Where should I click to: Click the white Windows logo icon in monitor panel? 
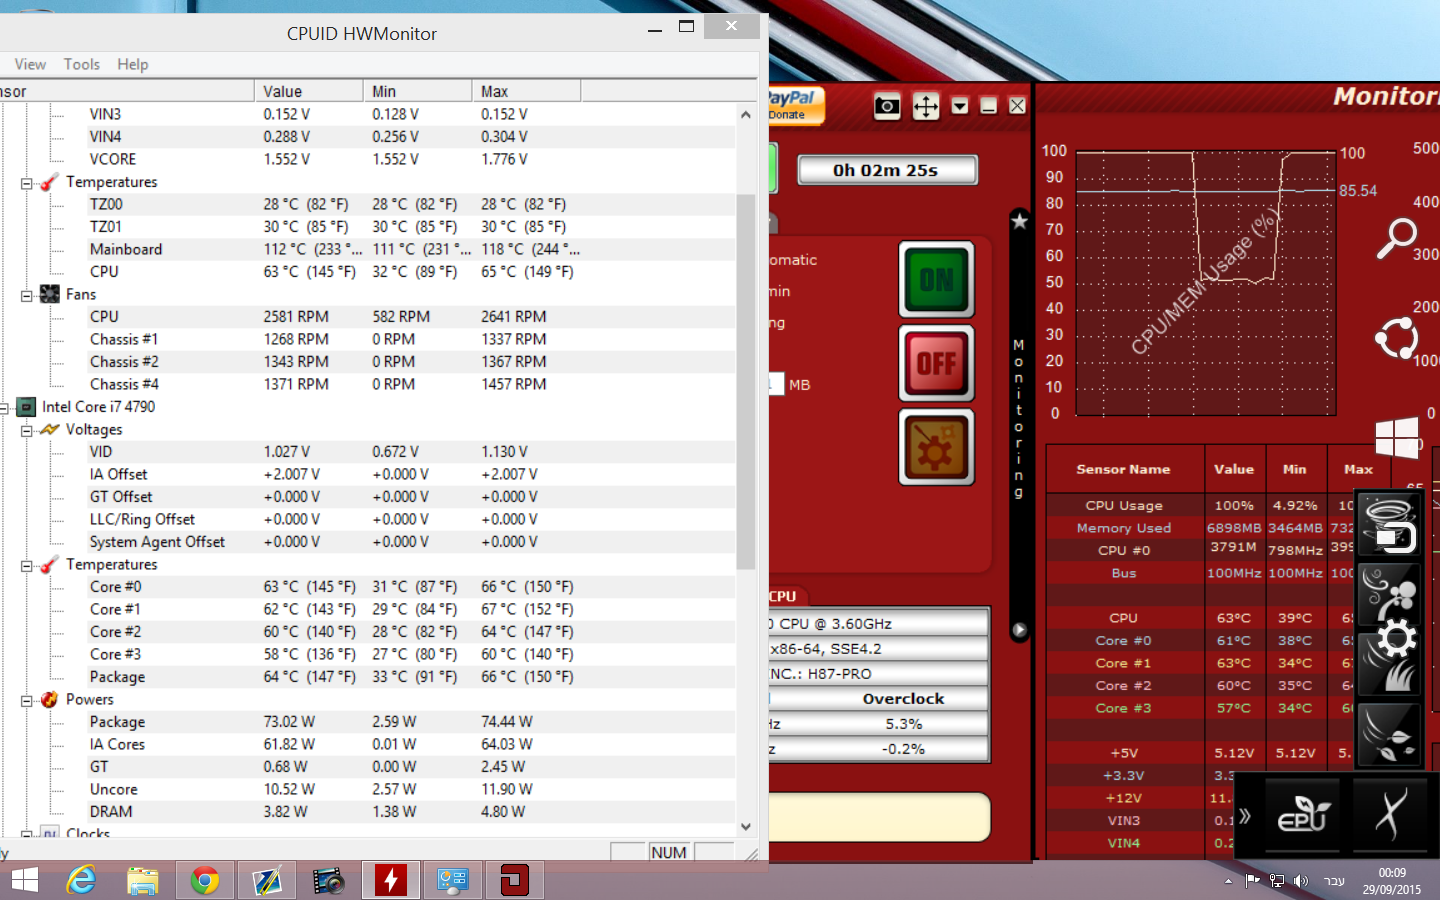click(x=1397, y=437)
